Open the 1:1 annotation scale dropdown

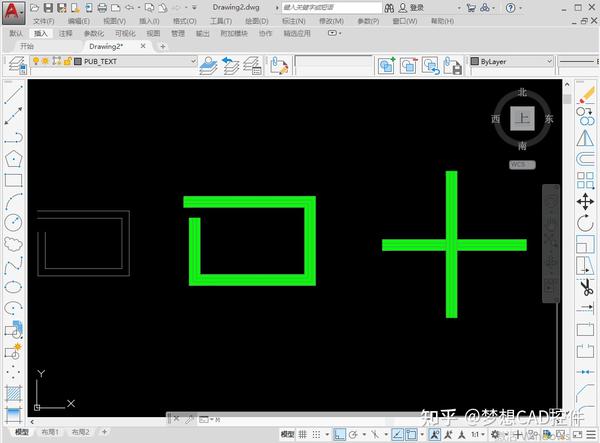pyautogui.click(x=478, y=434)
